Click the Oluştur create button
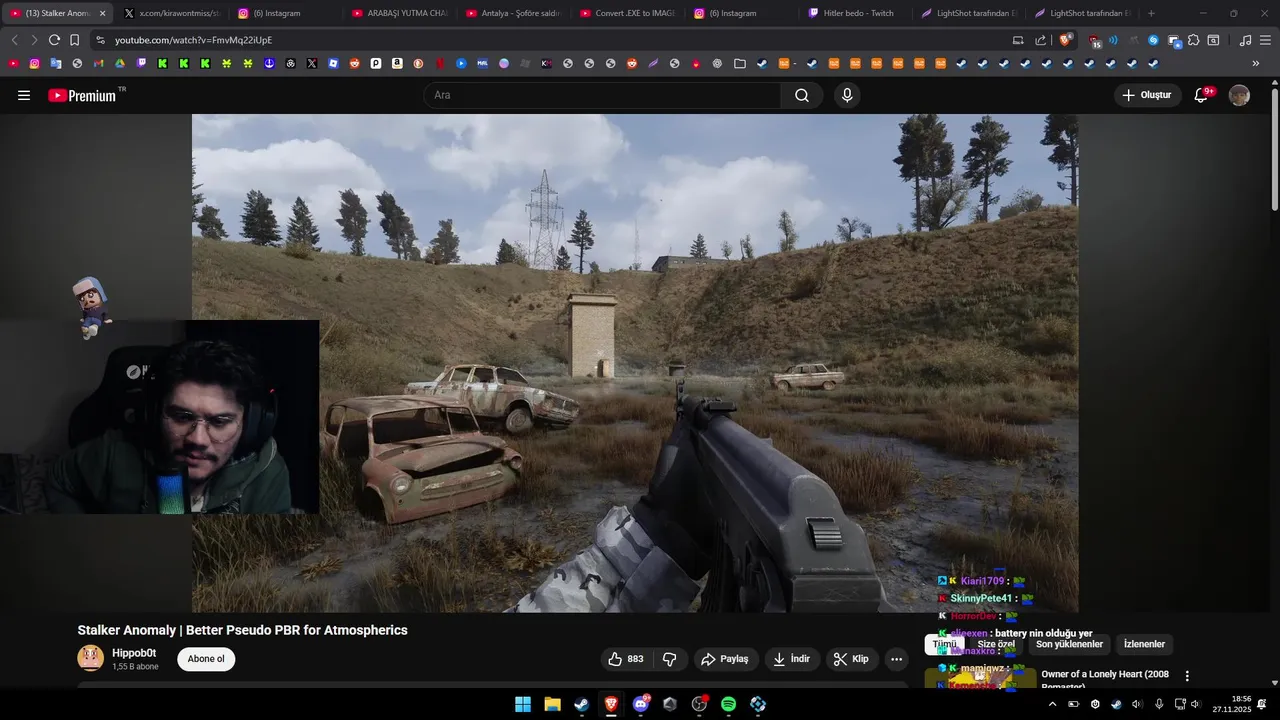The height and width of the screenshot is (720, 1280). coord(1147,95)
